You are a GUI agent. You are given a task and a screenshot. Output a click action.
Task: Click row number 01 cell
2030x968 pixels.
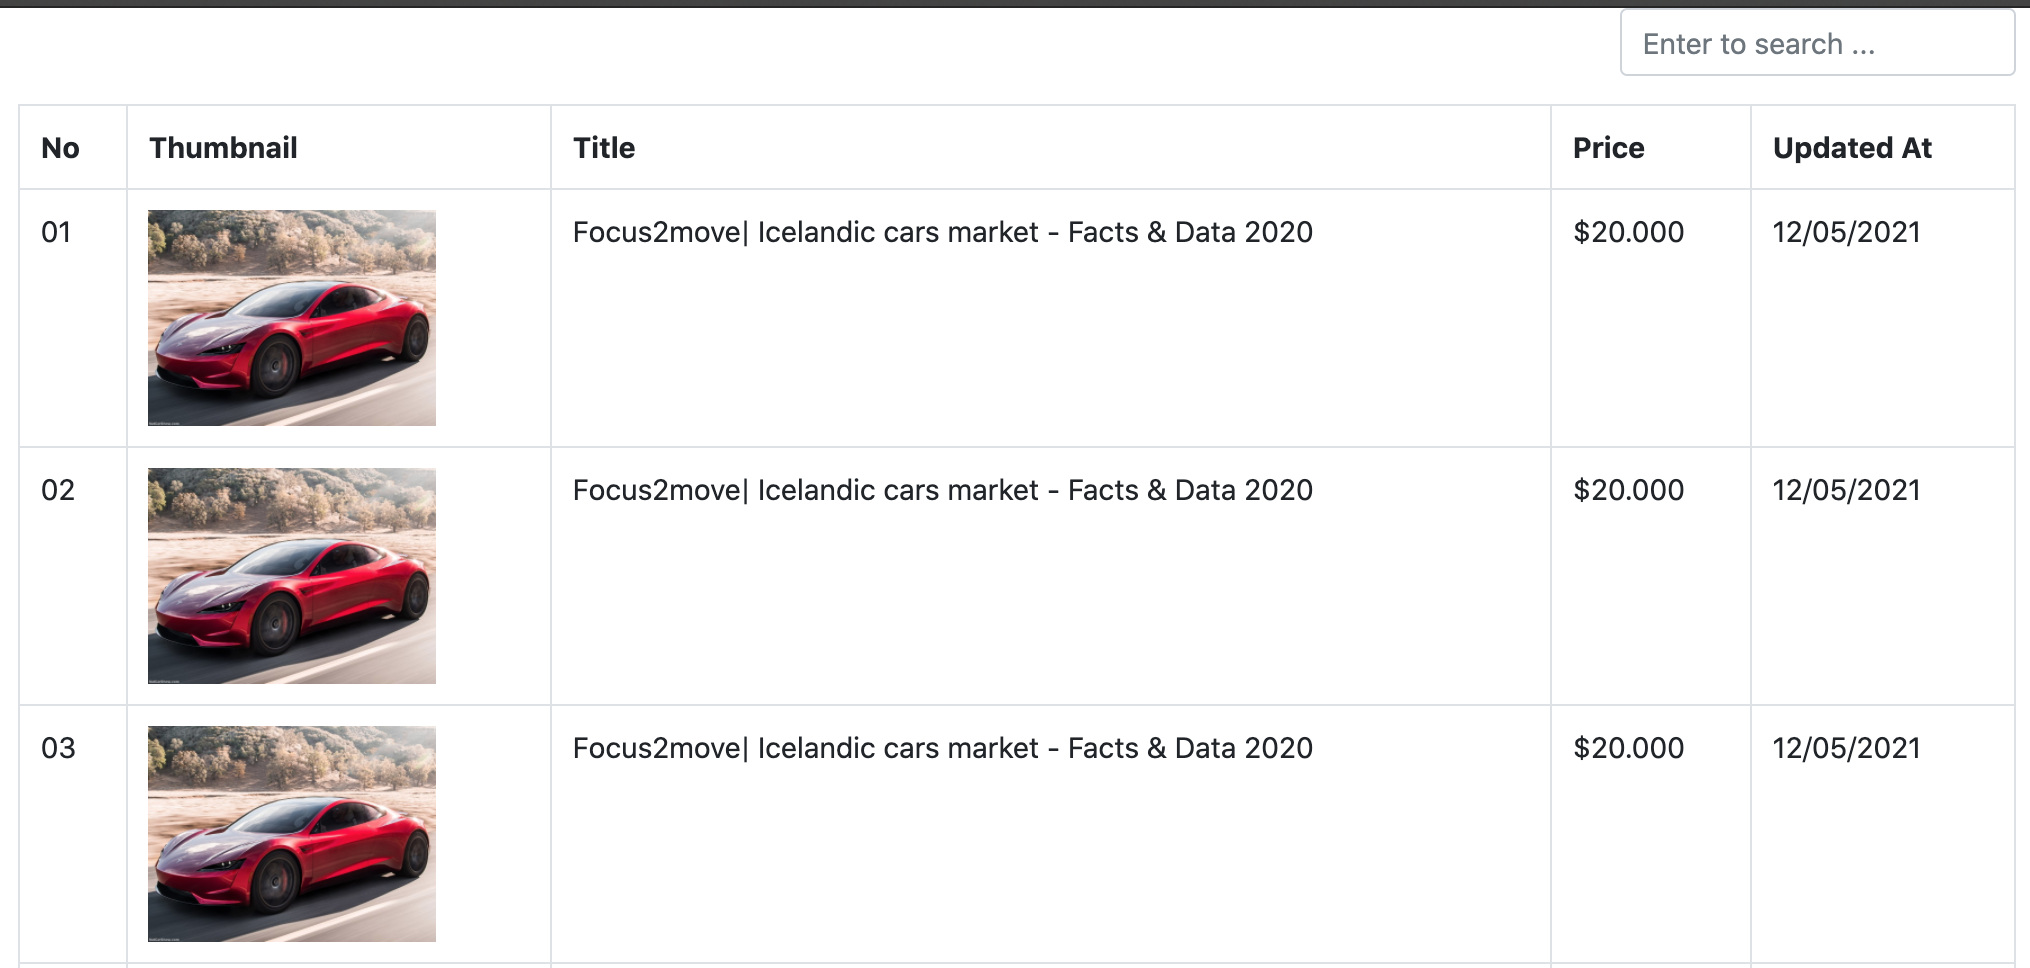(57, 232)
